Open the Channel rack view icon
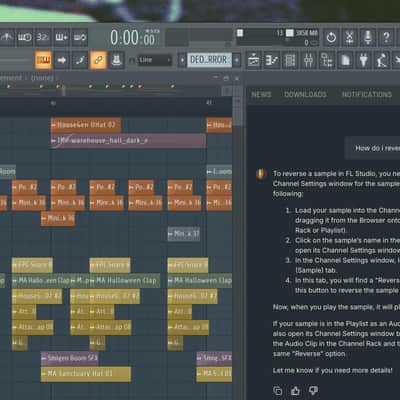The width and height of the screenshot is (400, 400). click(290, 61)
